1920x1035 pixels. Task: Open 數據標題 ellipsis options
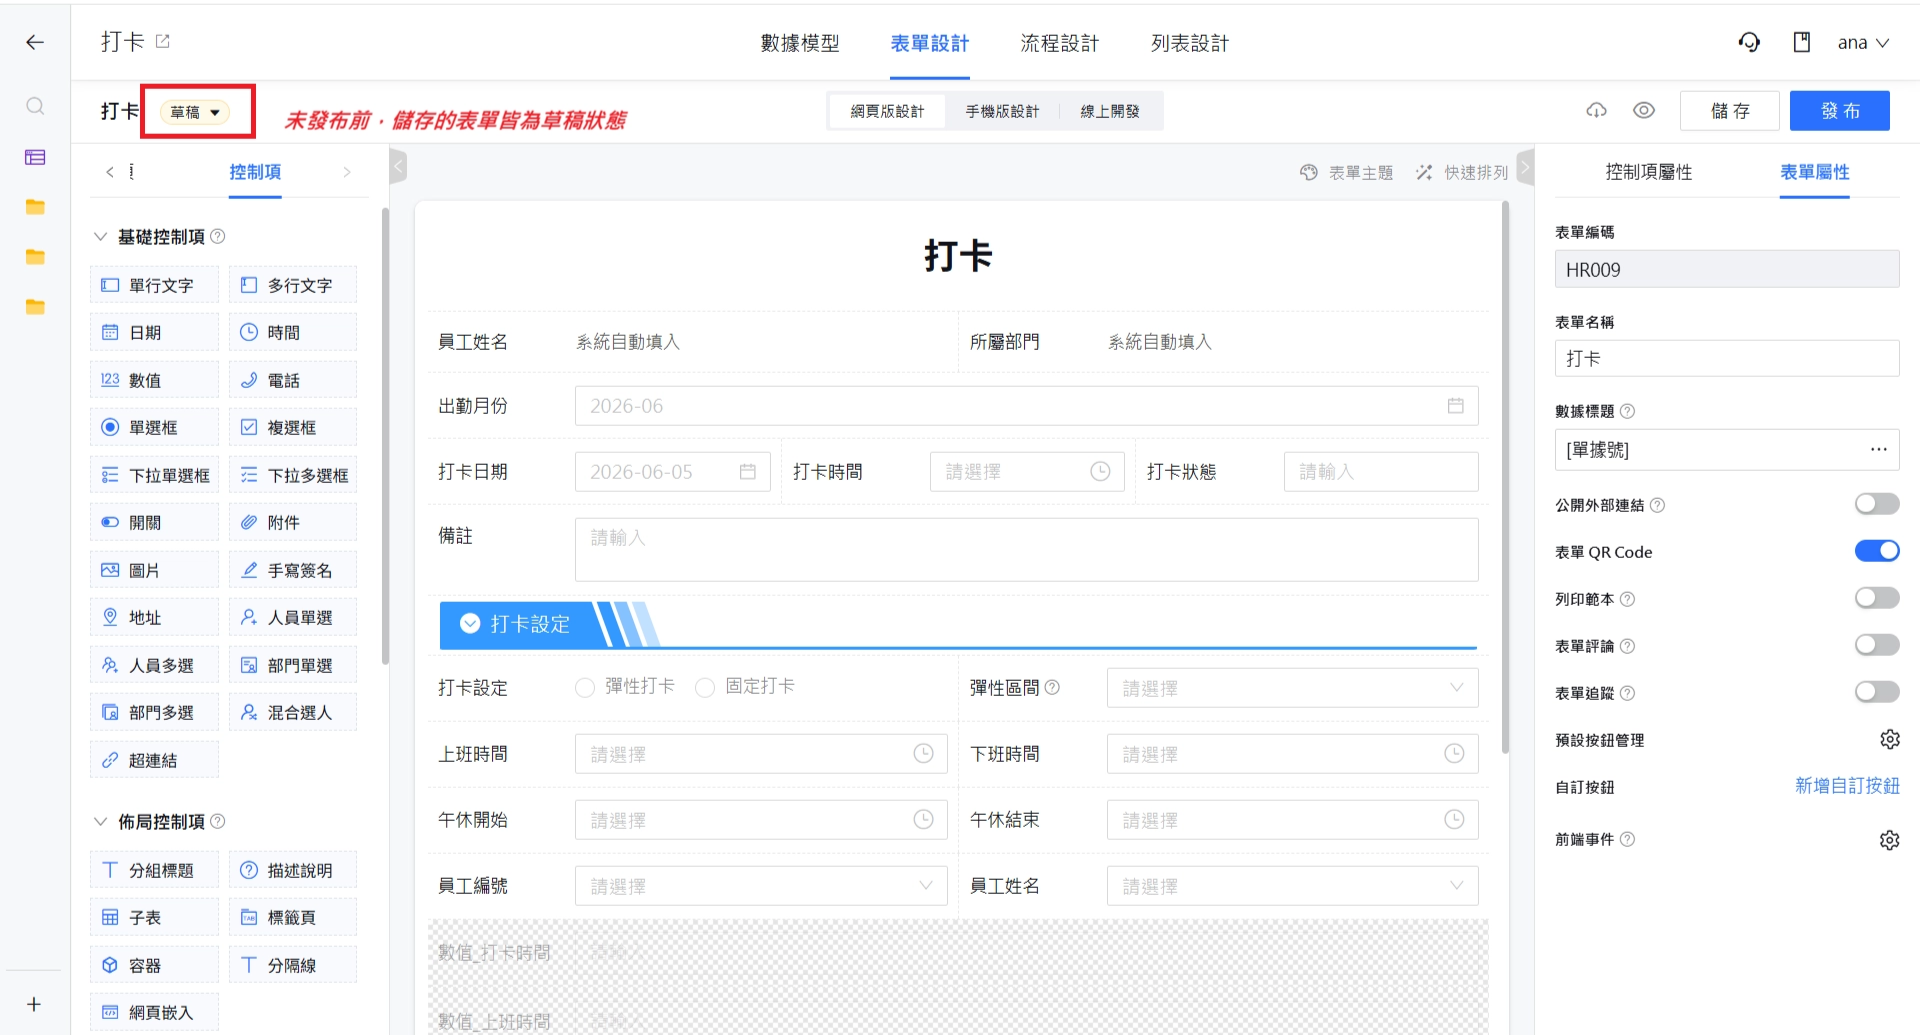1879,450
